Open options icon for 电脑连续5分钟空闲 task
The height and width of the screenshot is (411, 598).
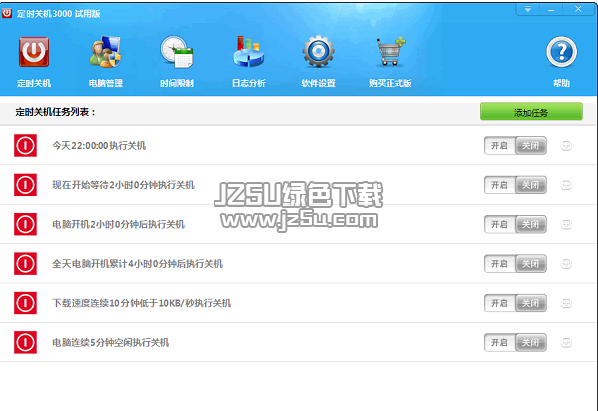(x=566, y=342)
